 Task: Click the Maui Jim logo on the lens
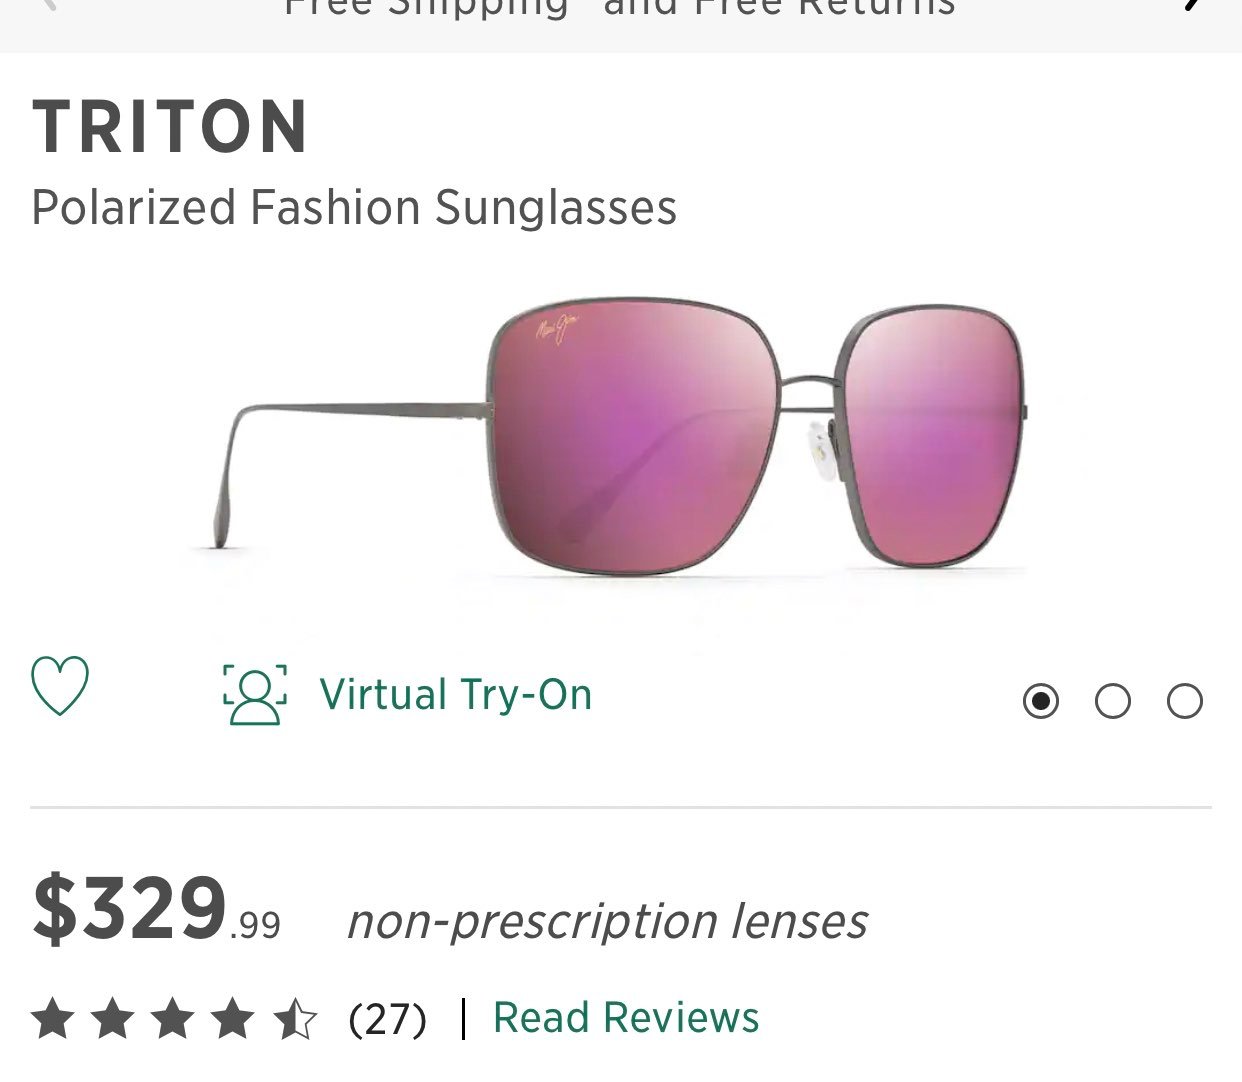tap(557, 329)
